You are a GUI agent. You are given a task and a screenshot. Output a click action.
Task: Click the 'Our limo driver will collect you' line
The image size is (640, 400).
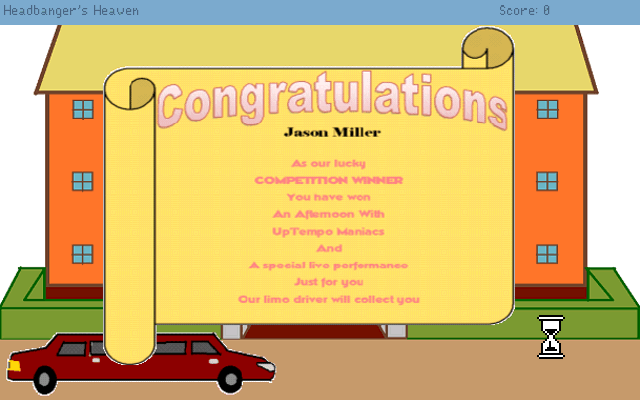click(329, 299)
